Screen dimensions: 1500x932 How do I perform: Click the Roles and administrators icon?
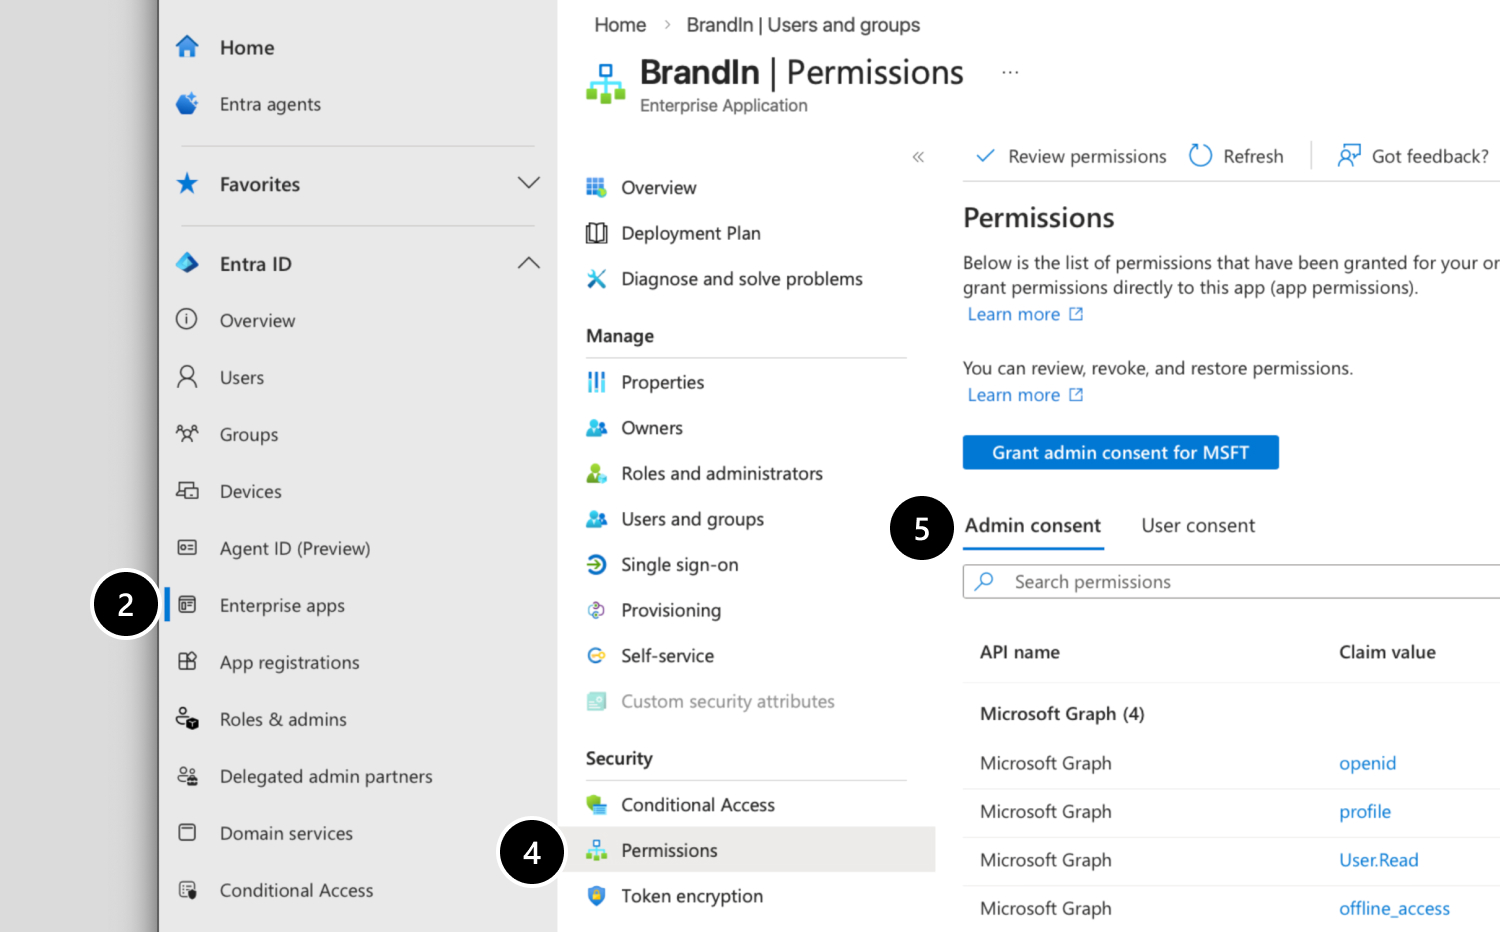tap(596, 474)
